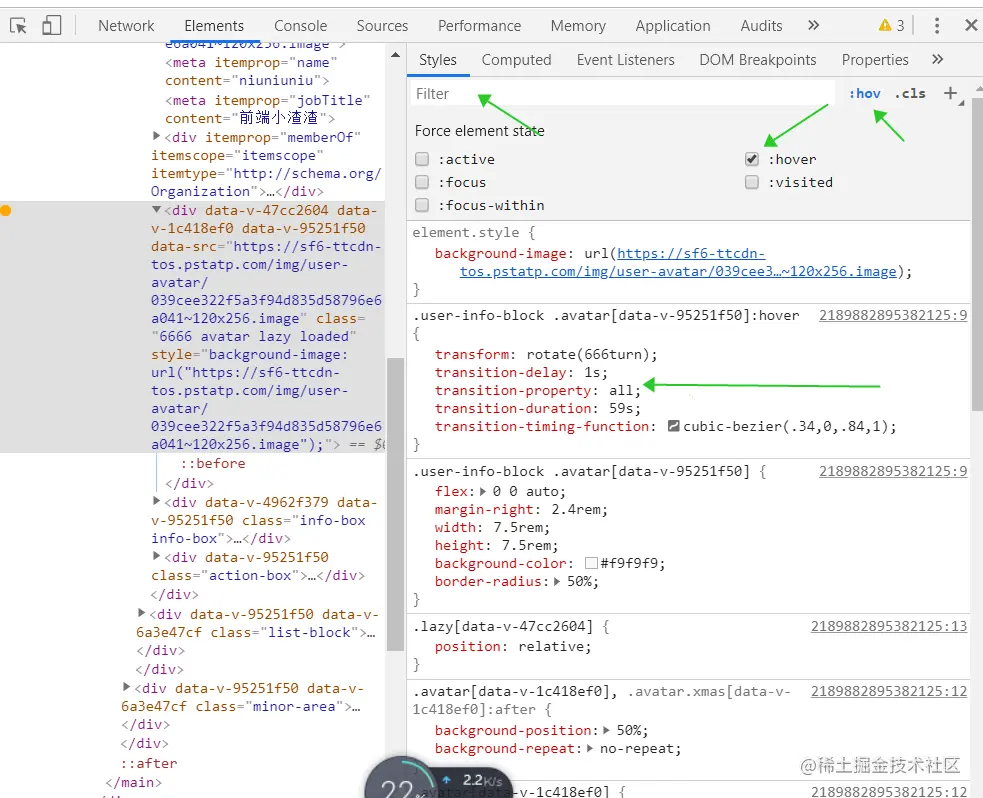Screen dimensions: 983x798
Task: Expand the memberOf div node
Action: coord(157,136)
